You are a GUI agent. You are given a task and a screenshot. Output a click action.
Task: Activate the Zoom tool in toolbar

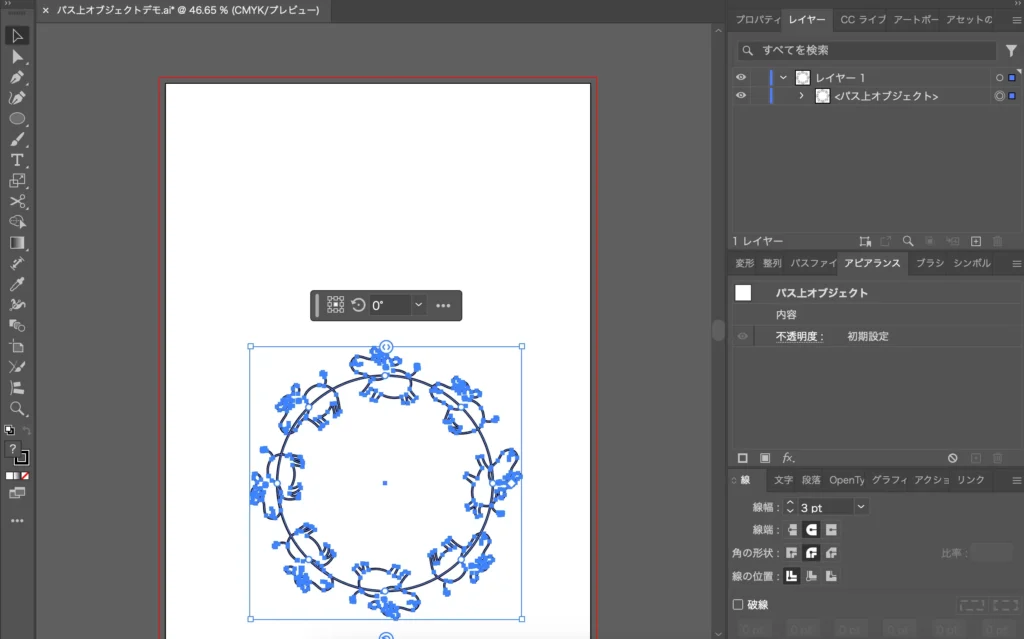(x=17, y=408)
